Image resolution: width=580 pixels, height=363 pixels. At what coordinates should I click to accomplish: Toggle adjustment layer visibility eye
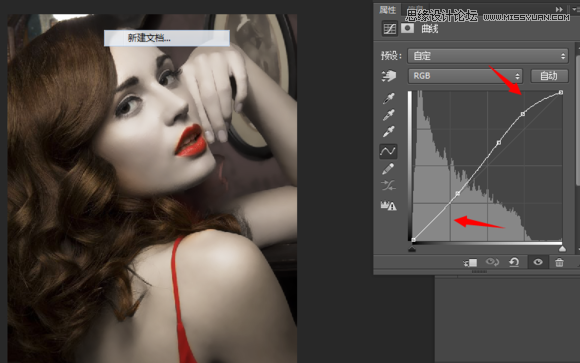point(538,262)
